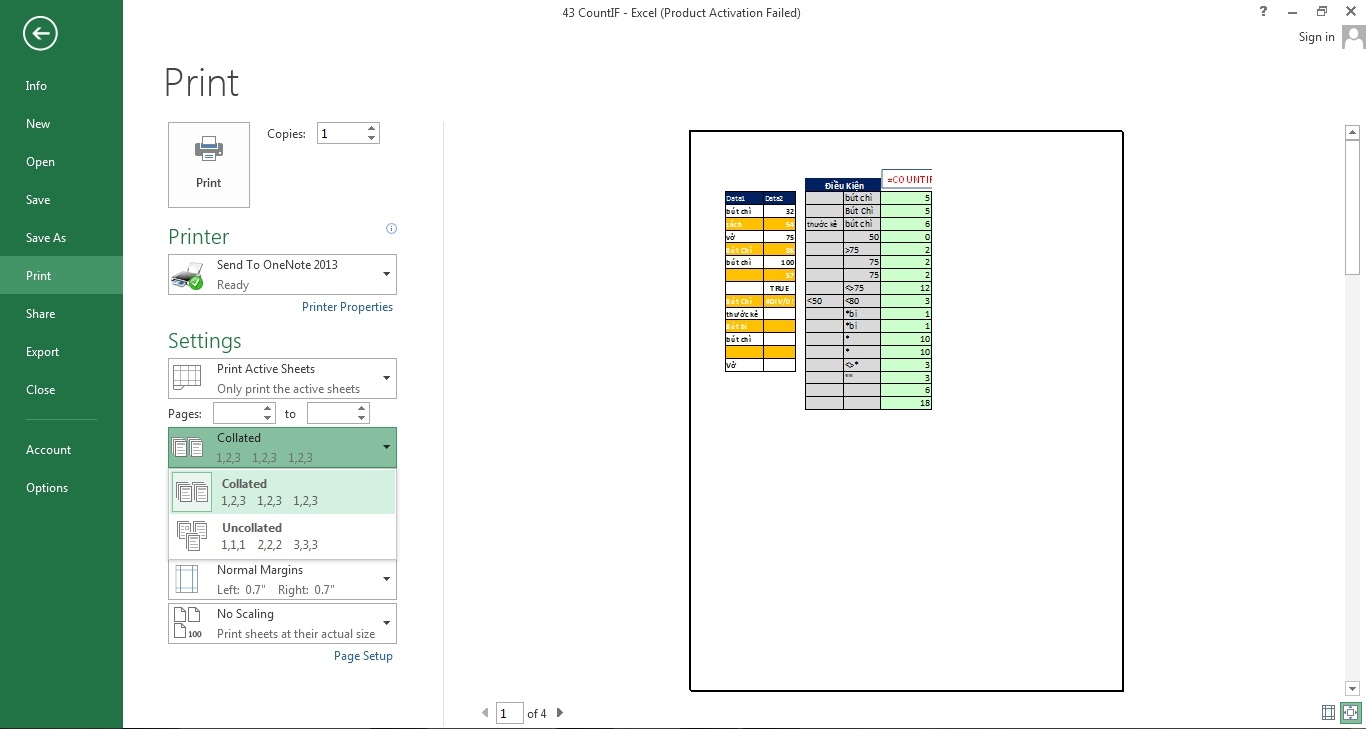Click the Print button with printer icon

point(209,164)
